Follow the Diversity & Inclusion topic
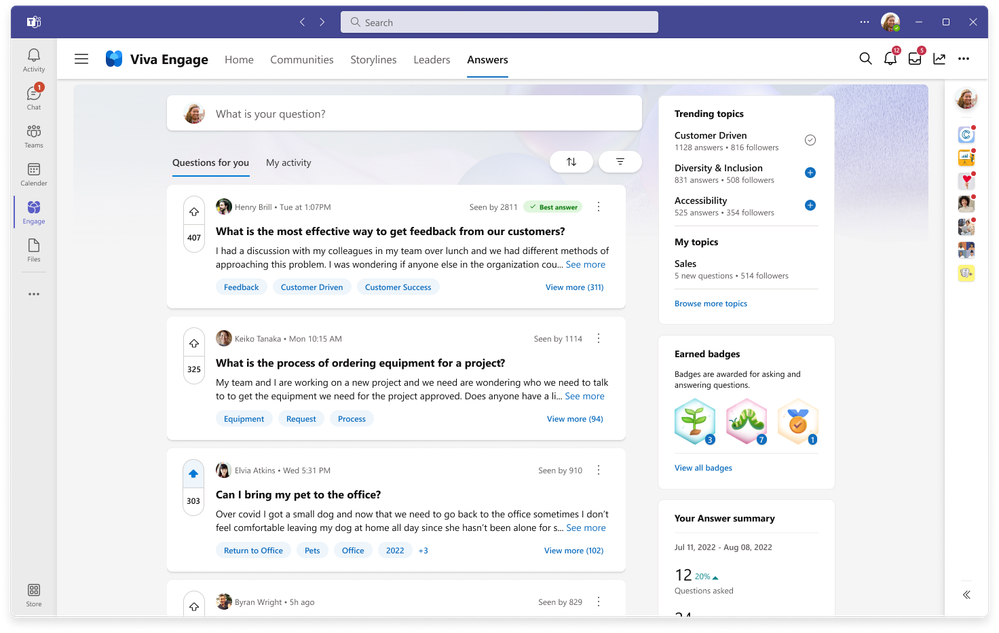The width and height of the screenshot is (999, 633). click(810, 173)
